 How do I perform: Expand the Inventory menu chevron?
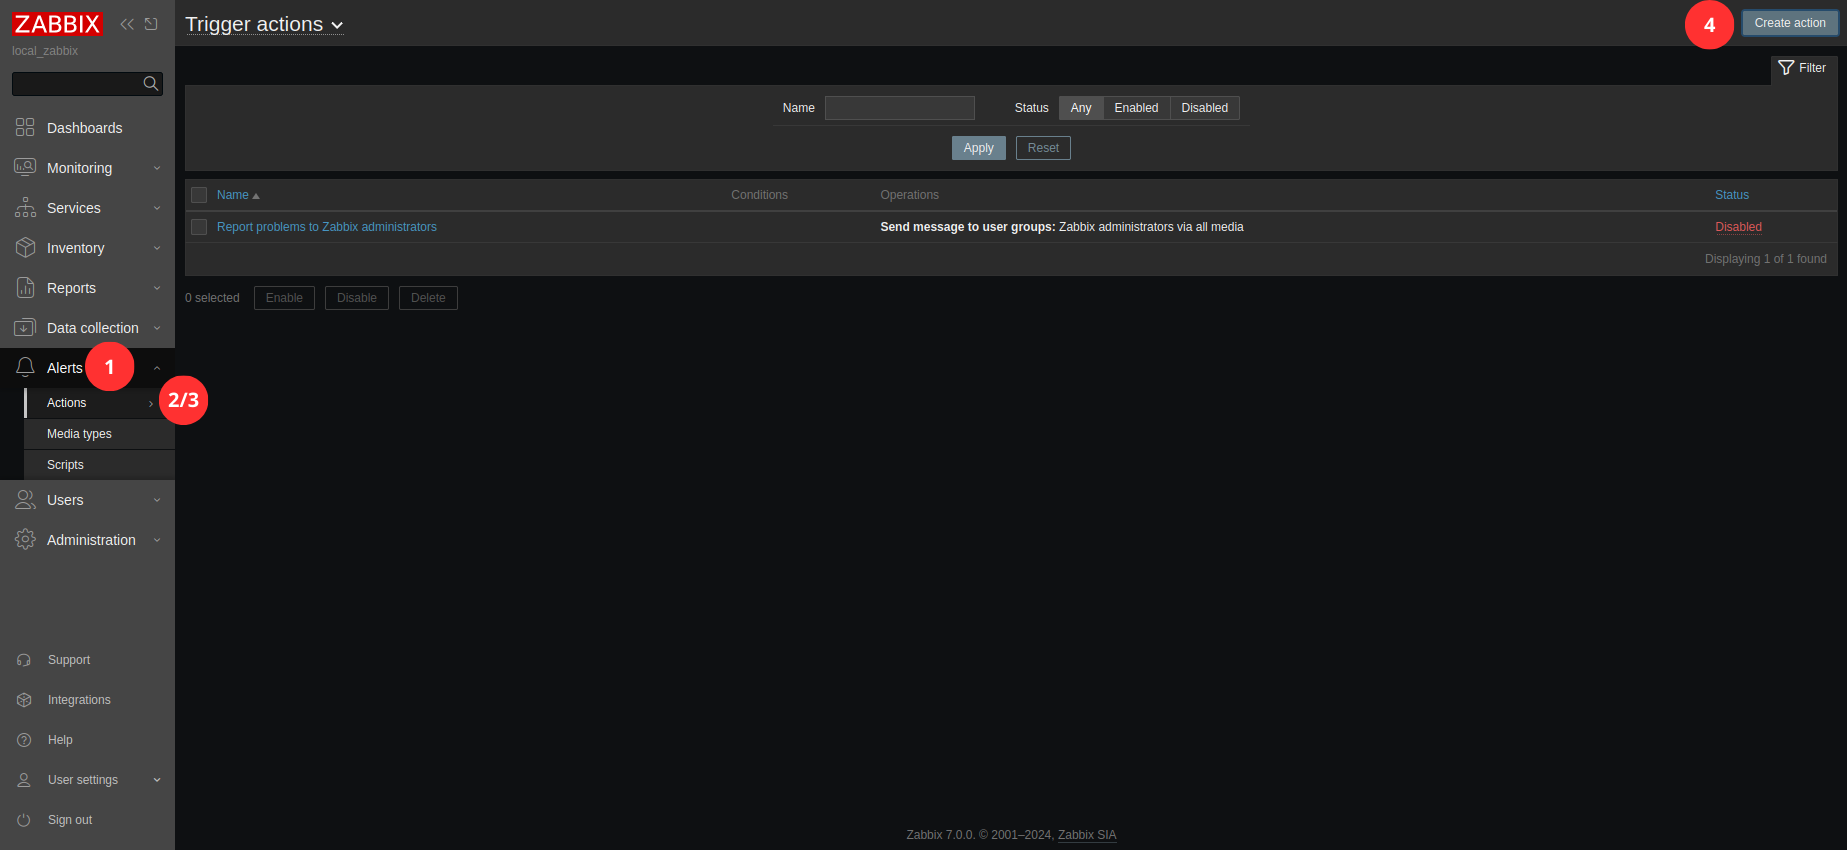pyautogui.click(x=157, y=248)
